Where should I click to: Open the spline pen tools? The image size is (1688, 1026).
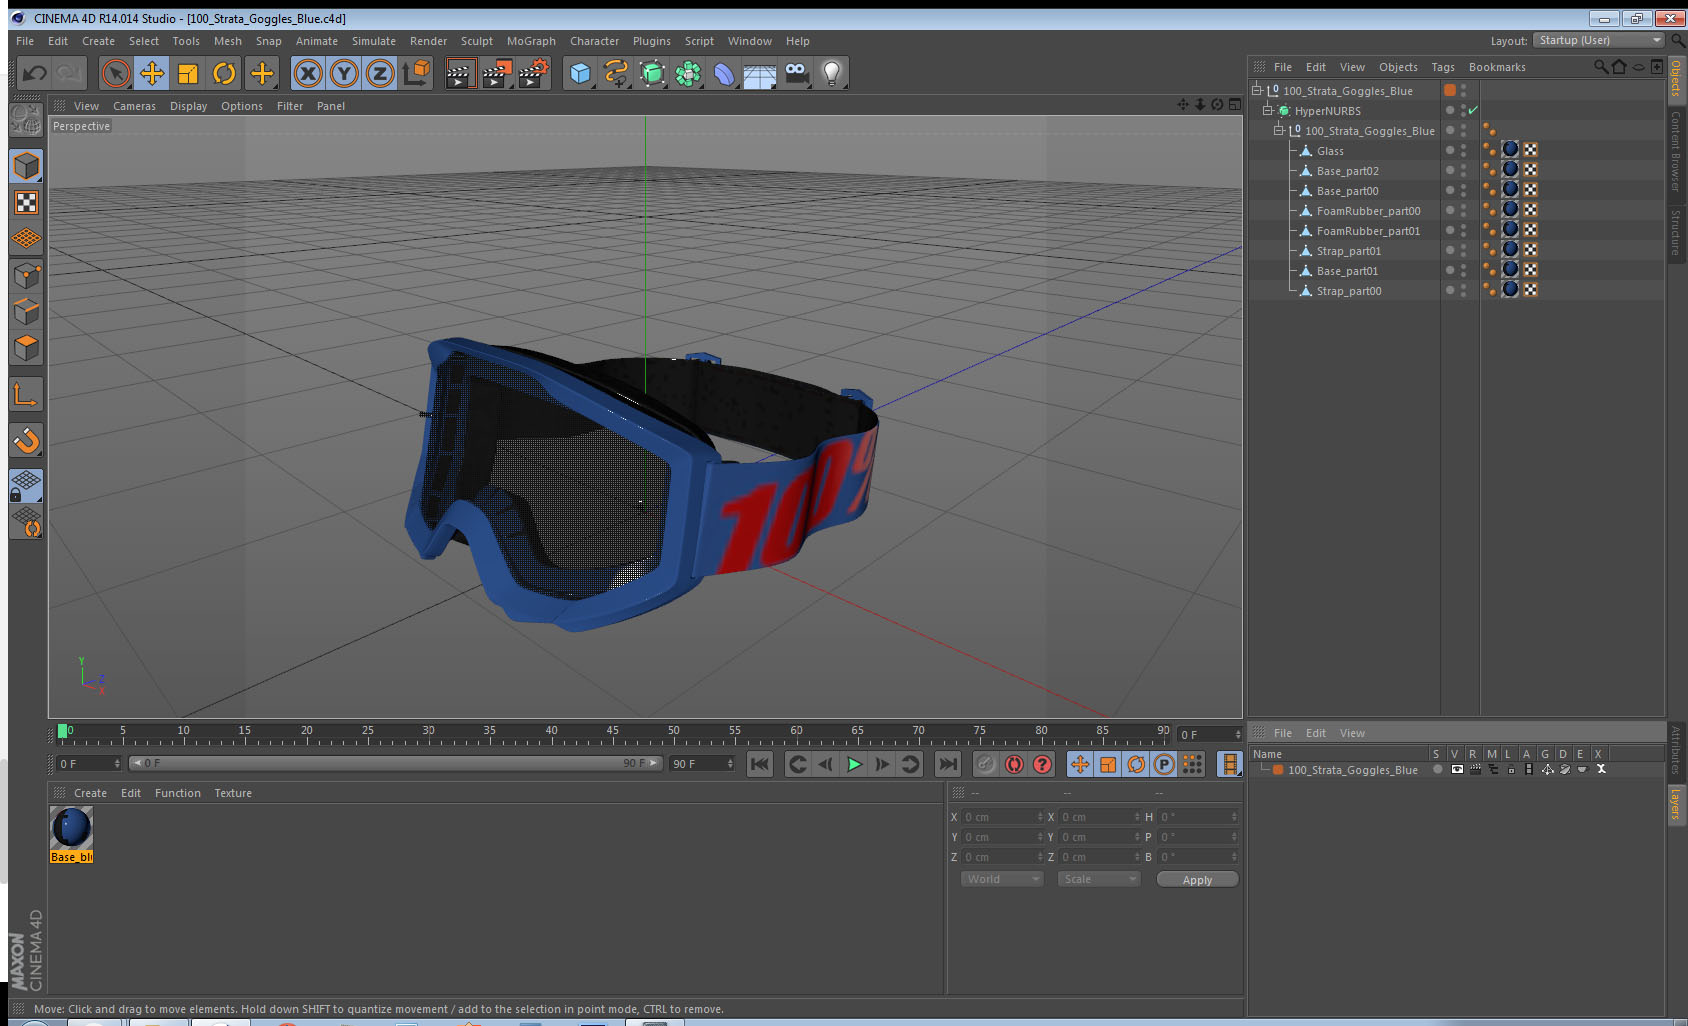(x=616, y=73)
